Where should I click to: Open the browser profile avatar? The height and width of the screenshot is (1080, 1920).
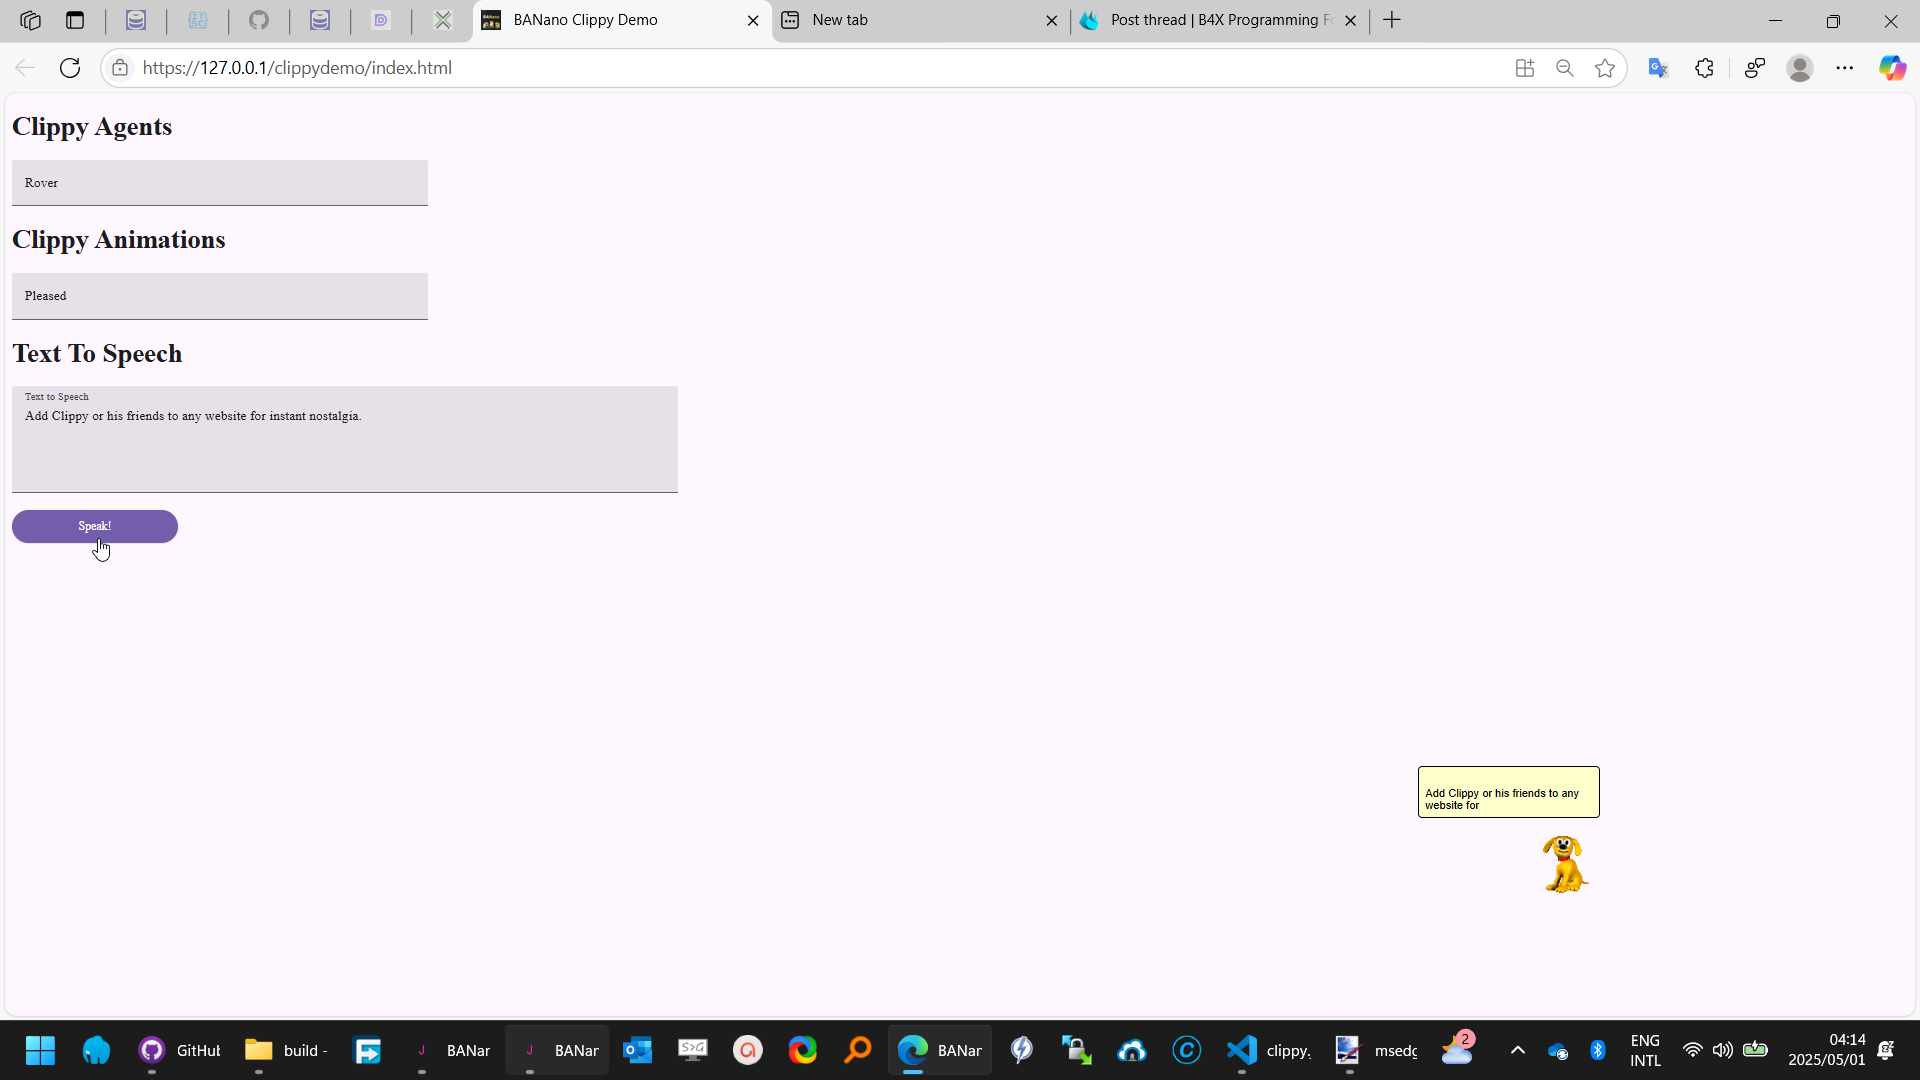(1800, 68)
